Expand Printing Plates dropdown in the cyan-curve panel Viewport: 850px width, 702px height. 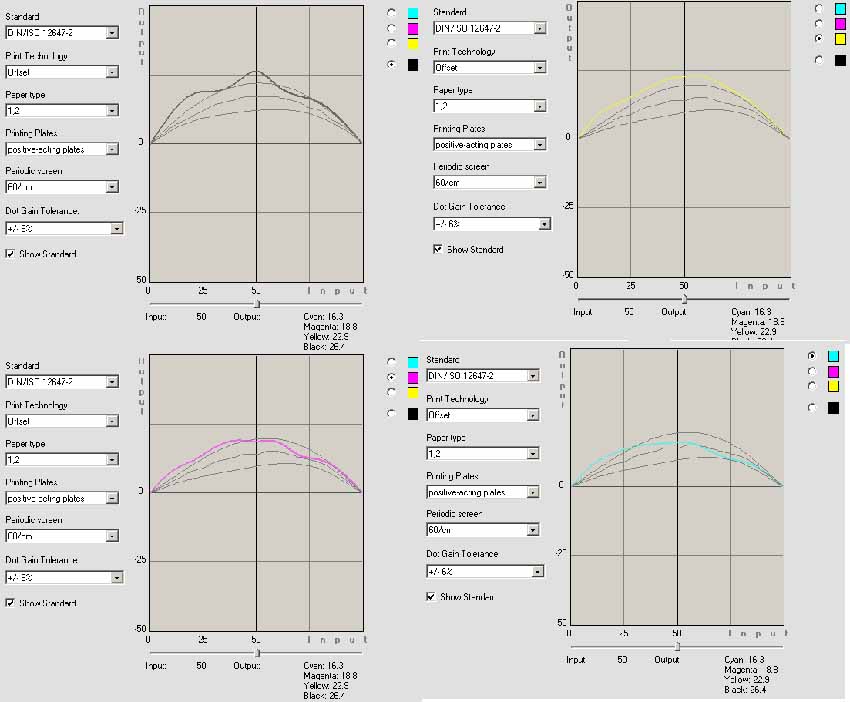pyautogui.click(x=533, y=492)
